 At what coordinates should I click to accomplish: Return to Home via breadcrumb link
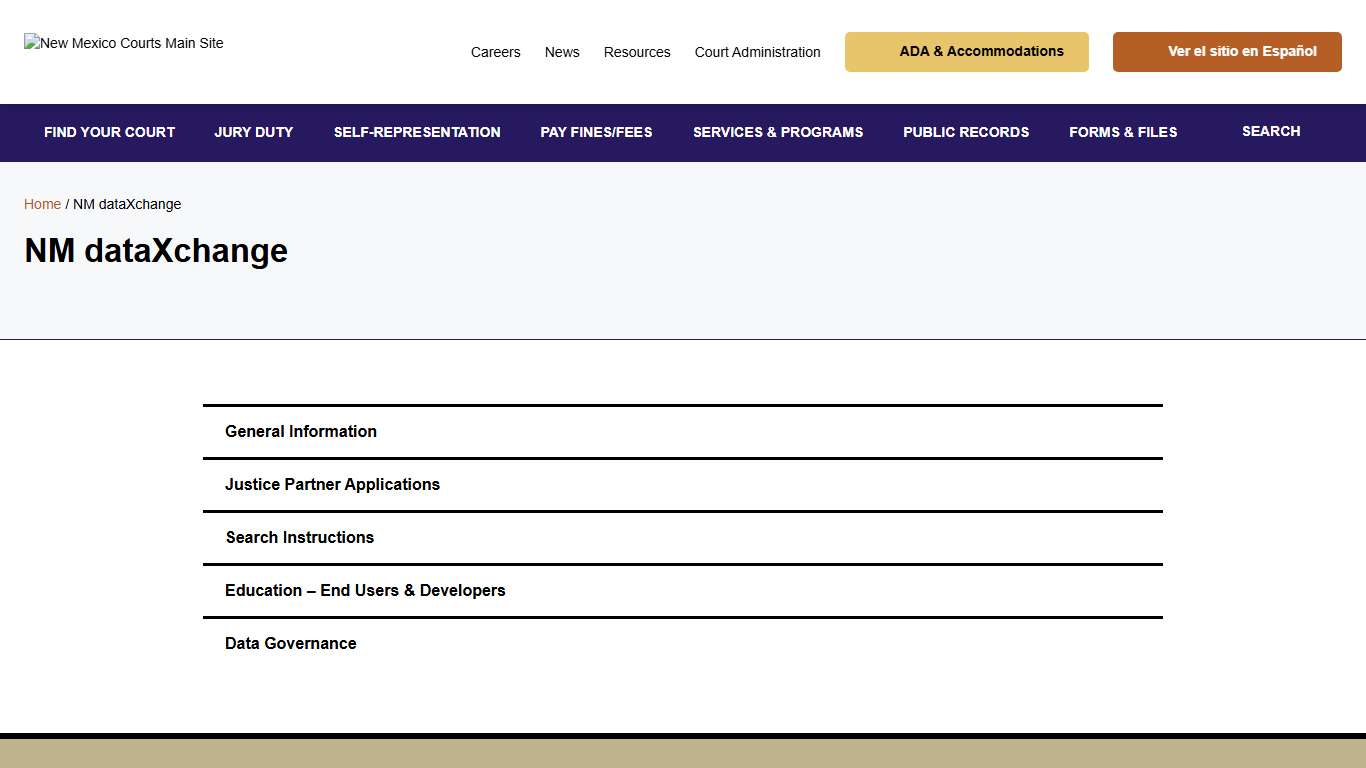42,204
